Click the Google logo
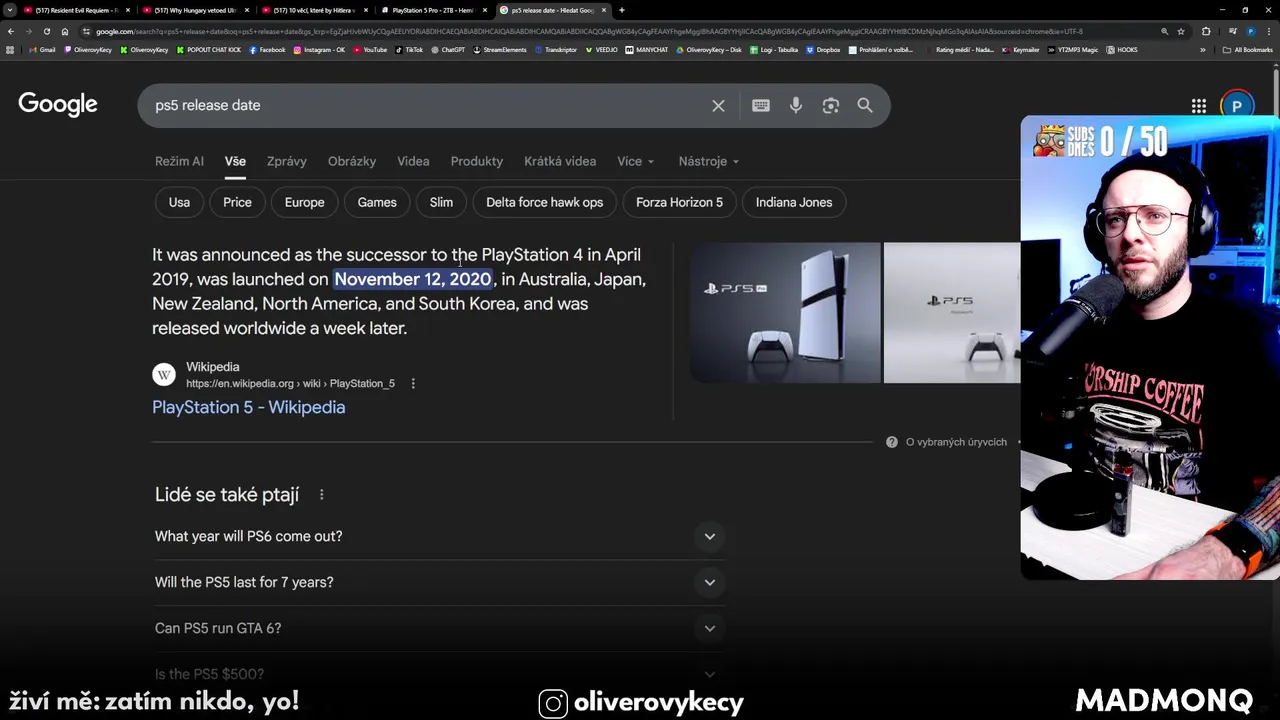The height and width of the screenshot is (720, 1280). [x=58, y=105]
